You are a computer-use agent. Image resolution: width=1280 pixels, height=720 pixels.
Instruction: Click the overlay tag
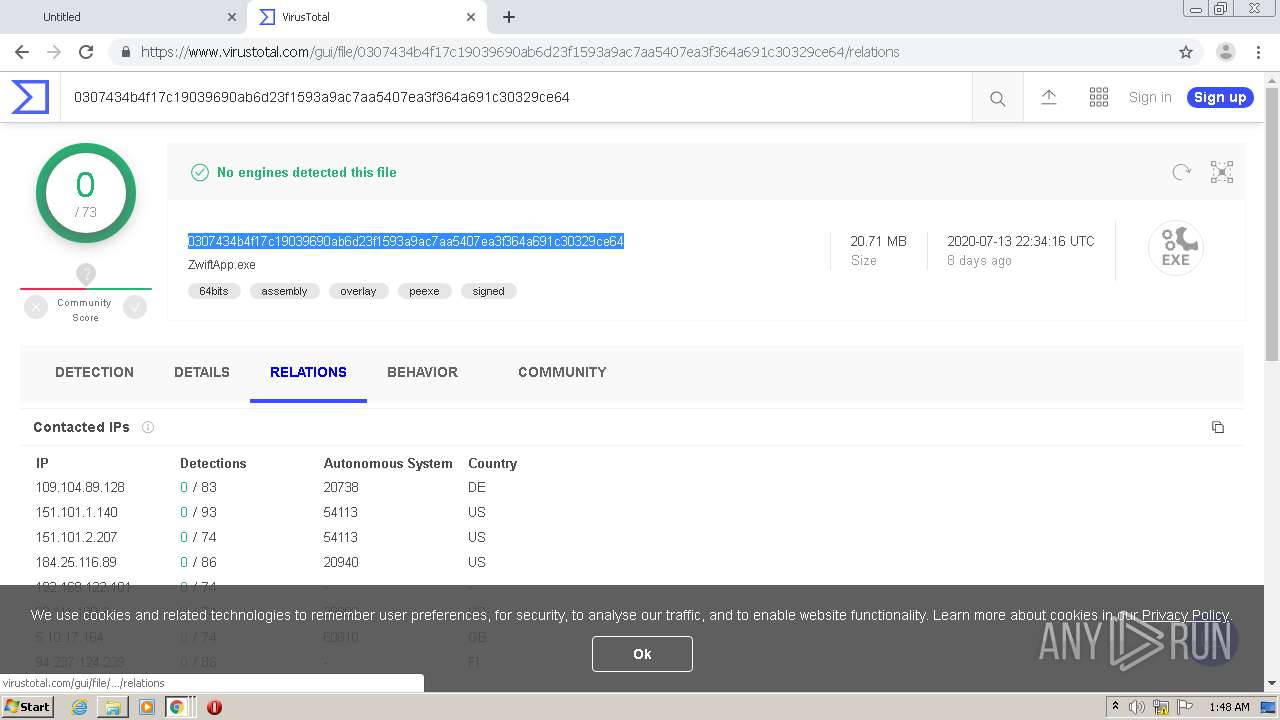click(x=358, y=291)
